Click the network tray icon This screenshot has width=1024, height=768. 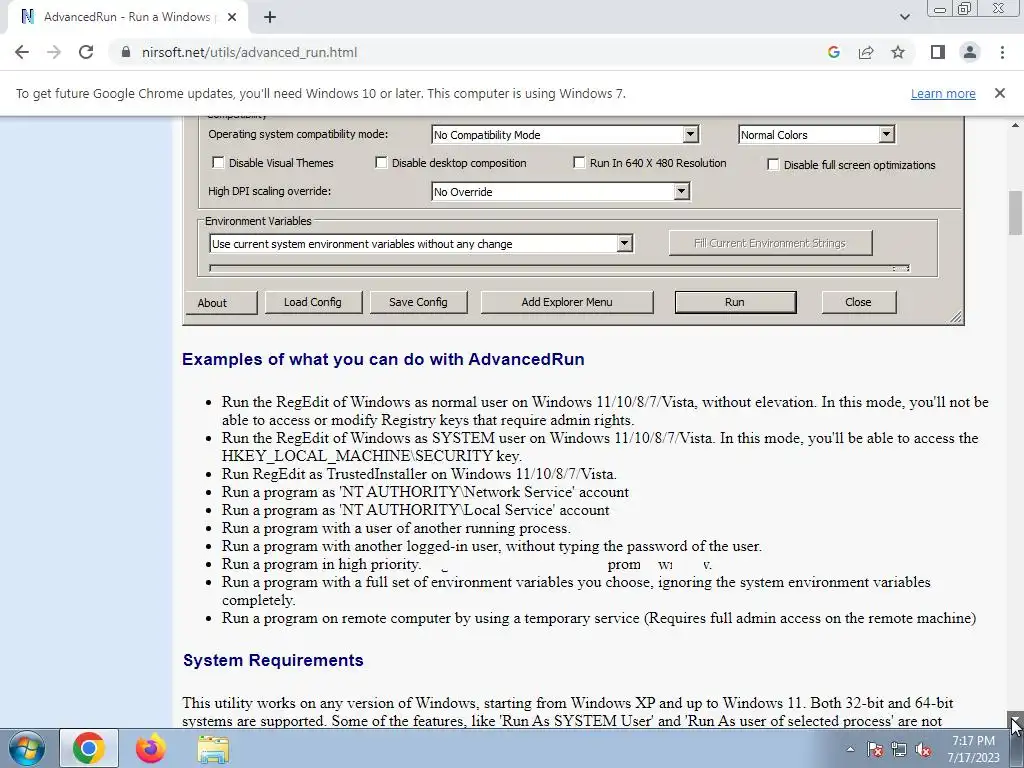pyautogui.click(x=899, y=749)
